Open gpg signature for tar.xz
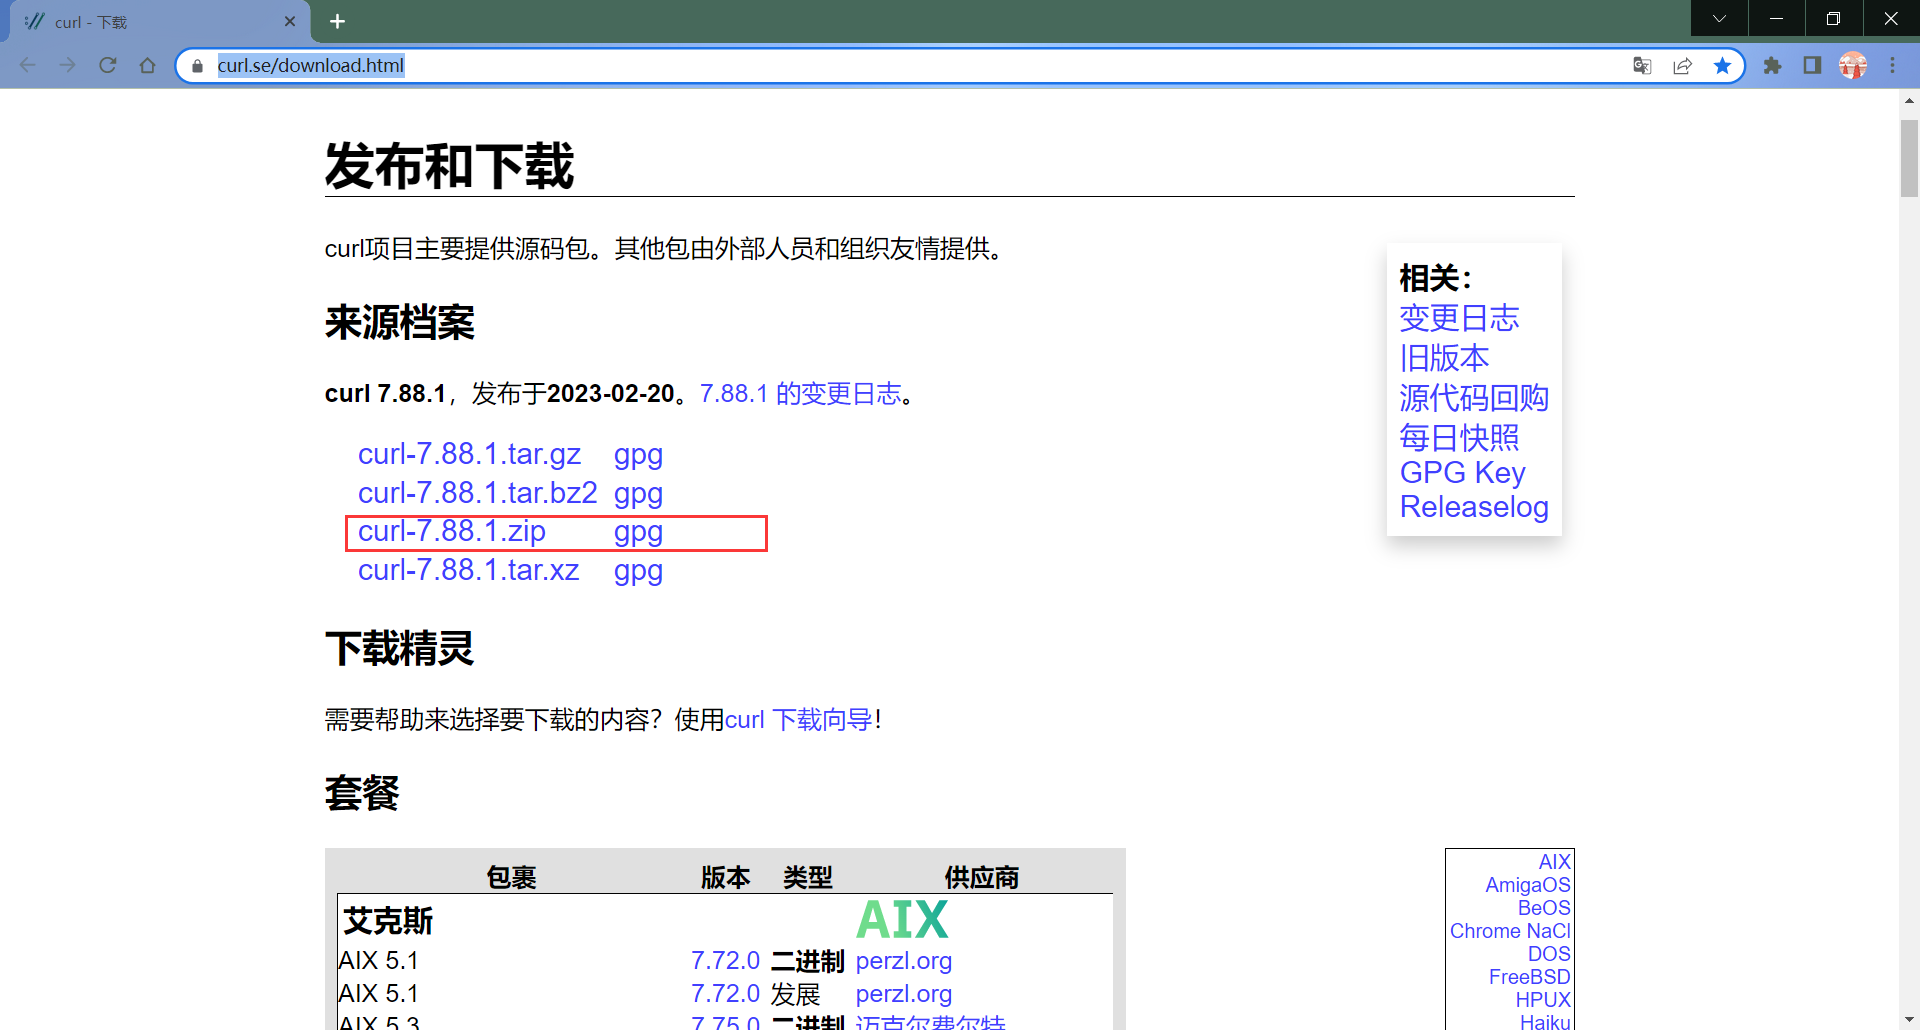1920x1030 pixels. point(638,571)
